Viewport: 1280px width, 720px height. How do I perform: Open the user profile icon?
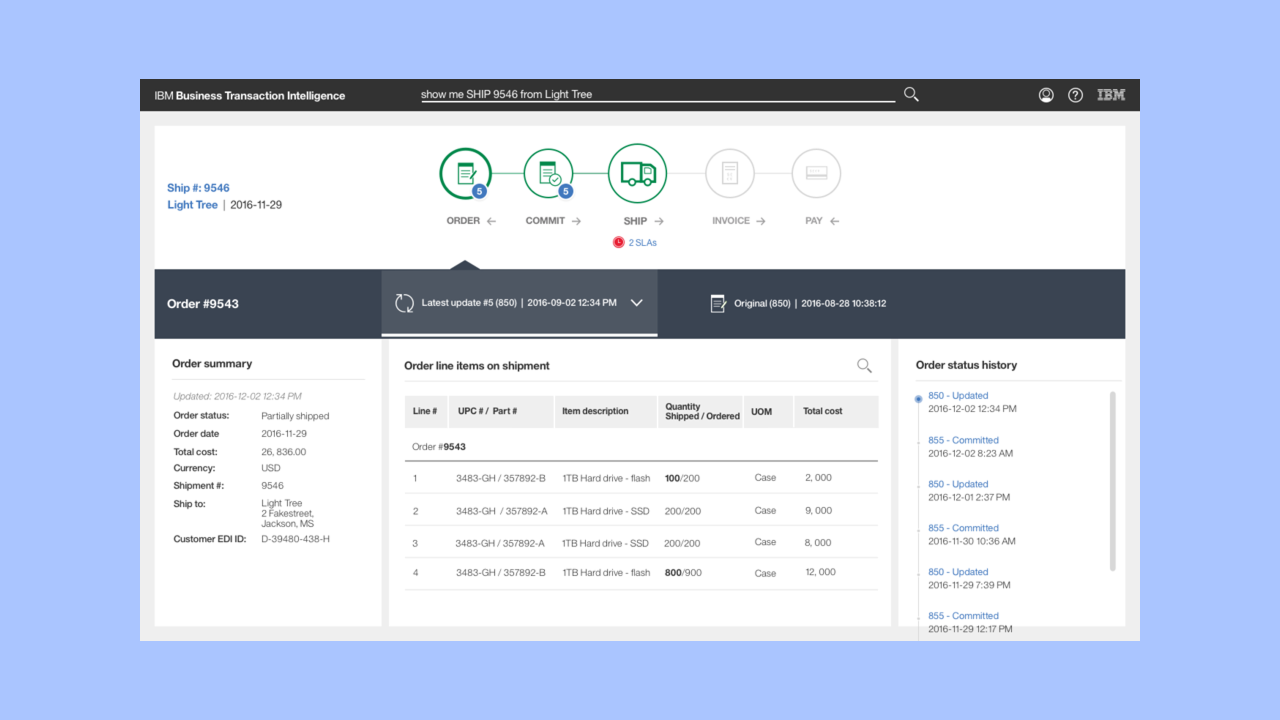tap(1046, 95)
